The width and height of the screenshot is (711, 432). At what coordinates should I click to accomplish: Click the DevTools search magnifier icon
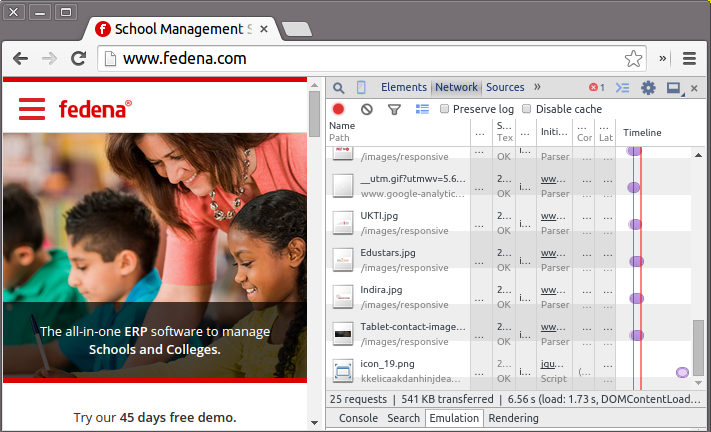point(339,88)
